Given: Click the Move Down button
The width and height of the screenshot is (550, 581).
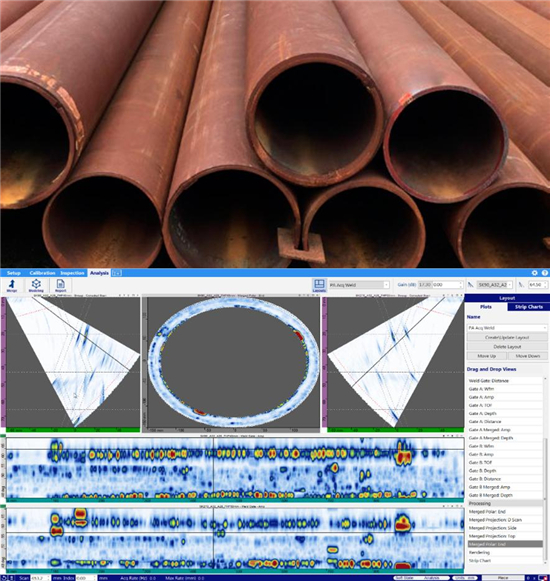Looking at the screenshot, I should (527, 356).
